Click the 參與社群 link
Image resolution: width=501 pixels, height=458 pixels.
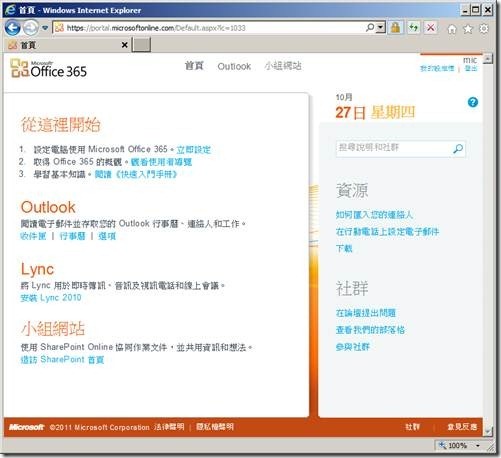point(353,347)
